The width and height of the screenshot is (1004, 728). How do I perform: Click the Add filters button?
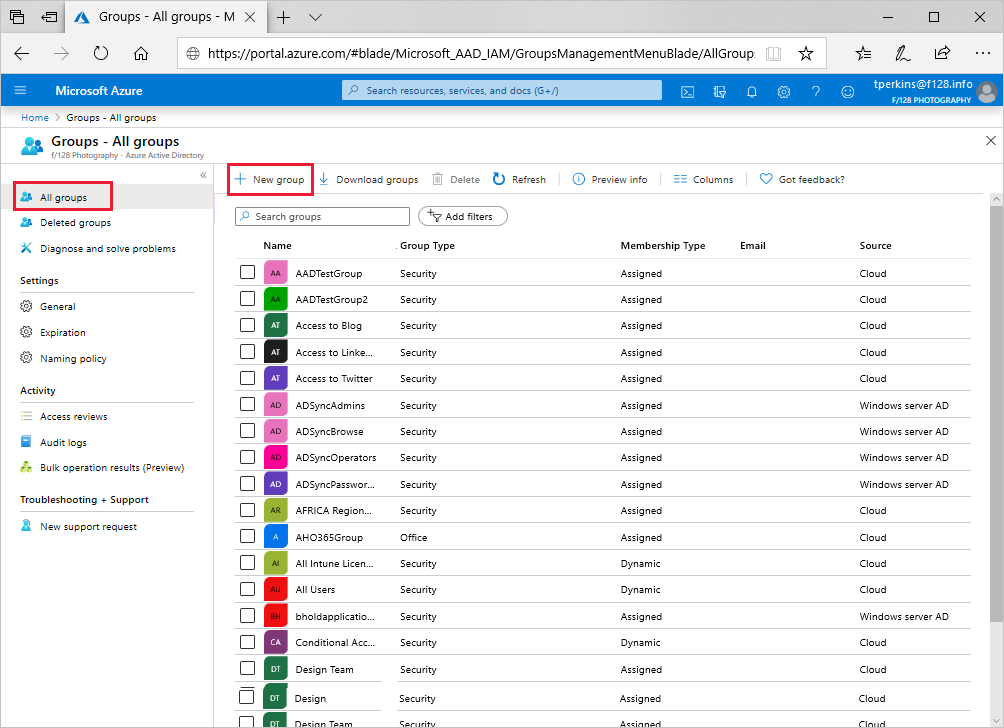click(462, 216)
